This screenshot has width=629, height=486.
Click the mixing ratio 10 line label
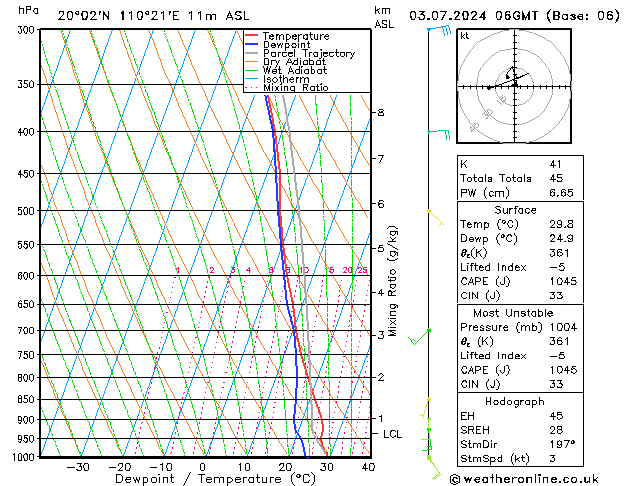pyautogui.click(x=304, y=270)
